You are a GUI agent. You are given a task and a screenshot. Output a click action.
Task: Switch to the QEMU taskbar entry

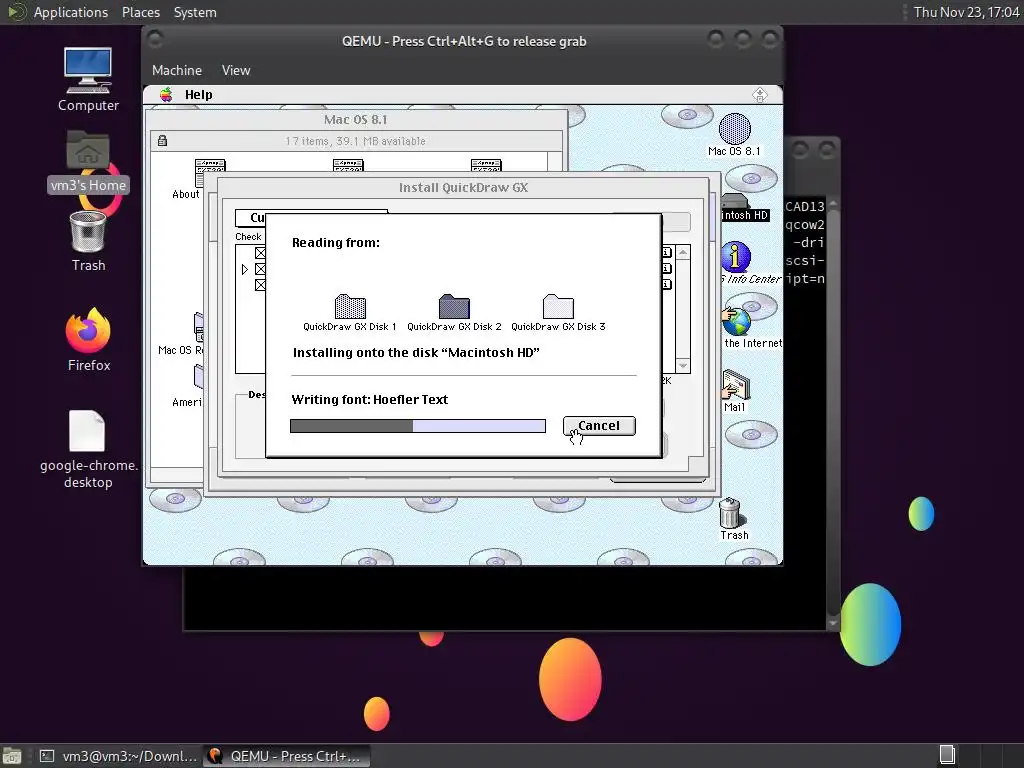(286, 756)
